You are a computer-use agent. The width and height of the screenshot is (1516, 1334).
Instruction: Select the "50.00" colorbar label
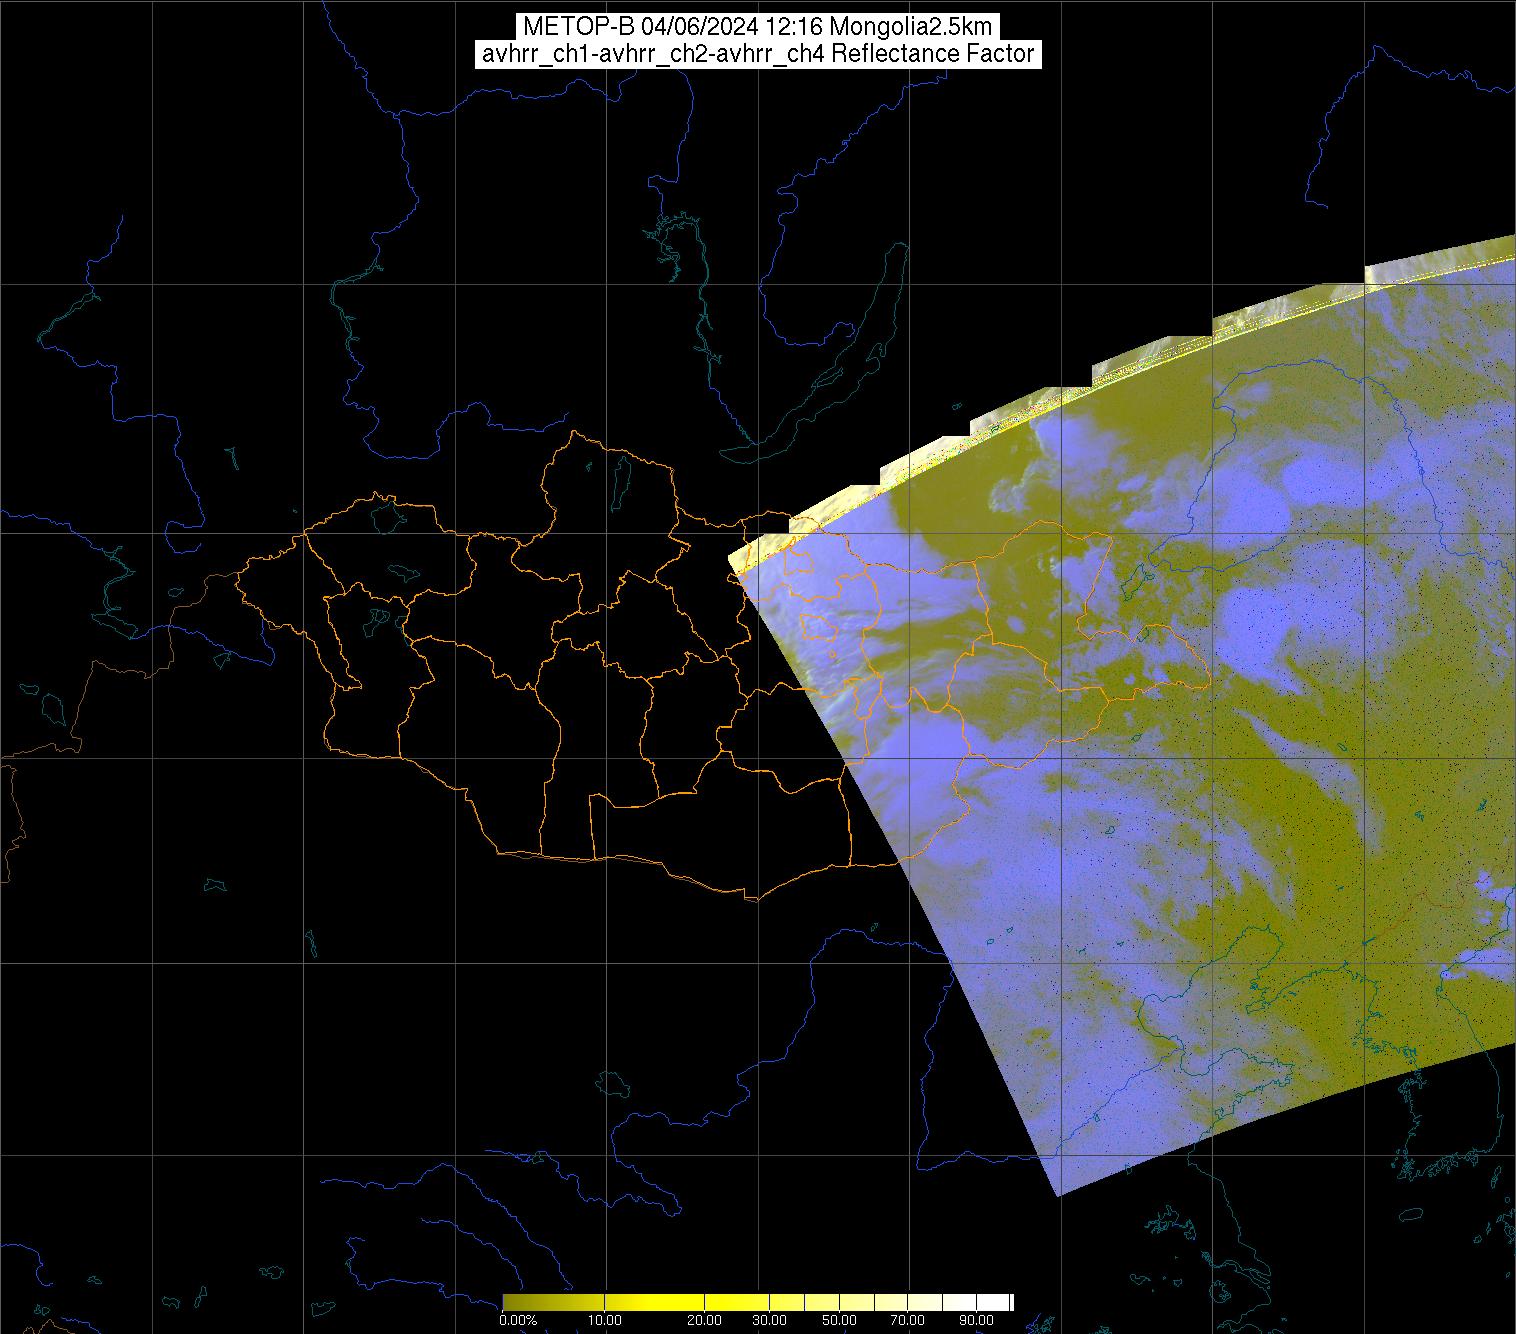pos(840,1321)
